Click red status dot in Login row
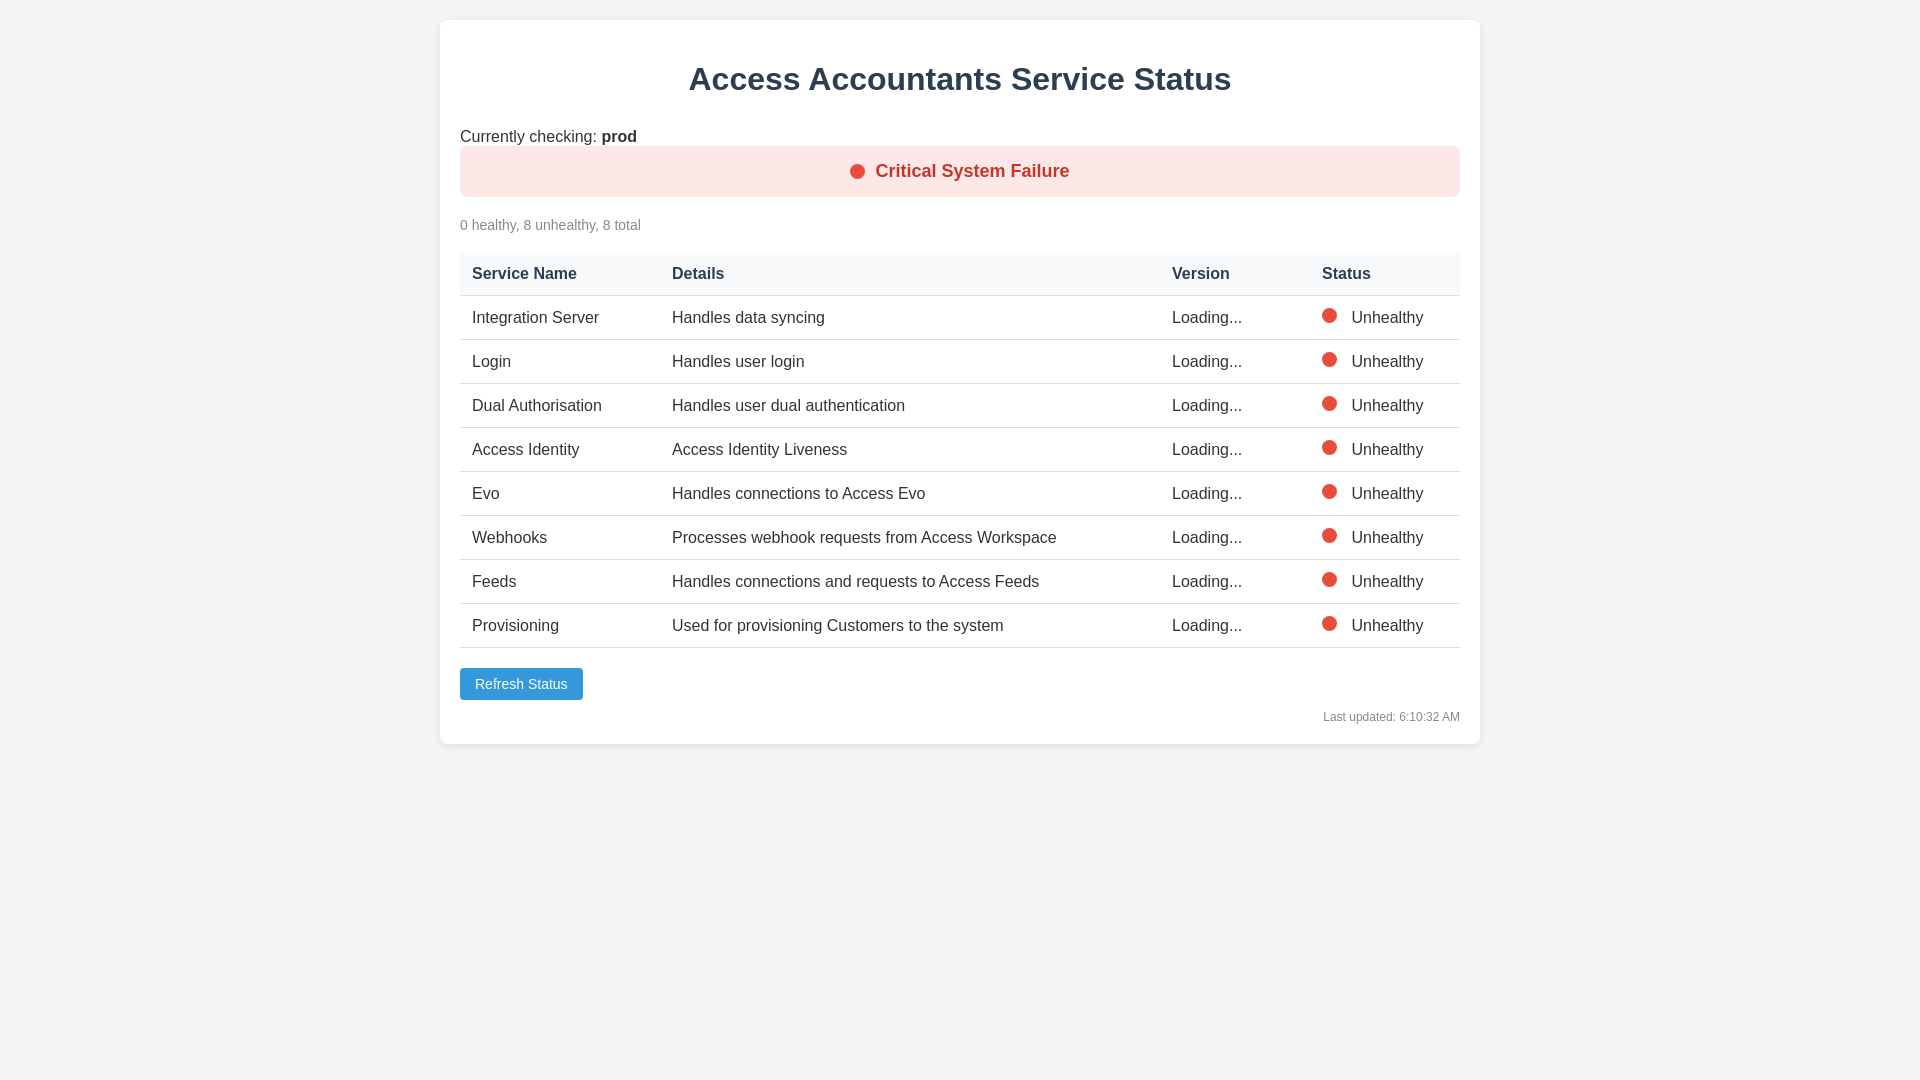1920x1080 pixels. click(x=1329, y=360)
